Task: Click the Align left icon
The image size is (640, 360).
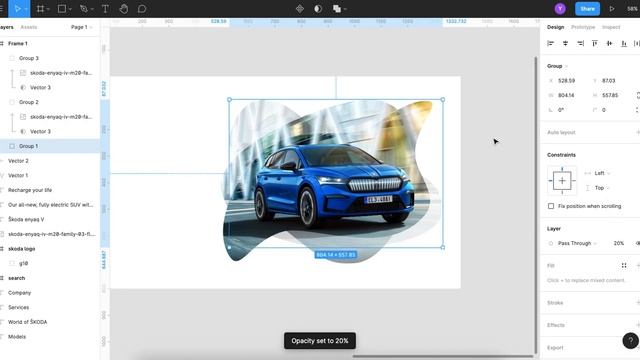Action: (551, 43)
